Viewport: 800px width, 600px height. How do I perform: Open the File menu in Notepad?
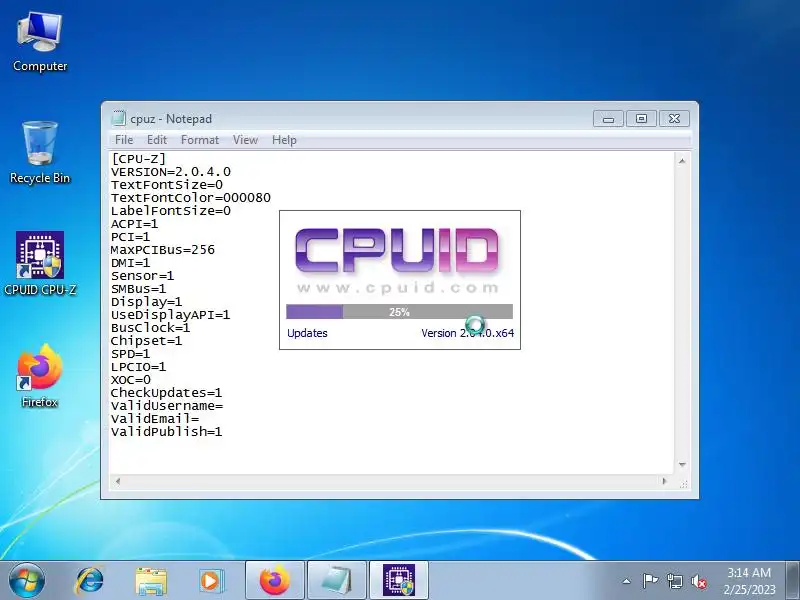pyautogui.click(x=124, y=140)
